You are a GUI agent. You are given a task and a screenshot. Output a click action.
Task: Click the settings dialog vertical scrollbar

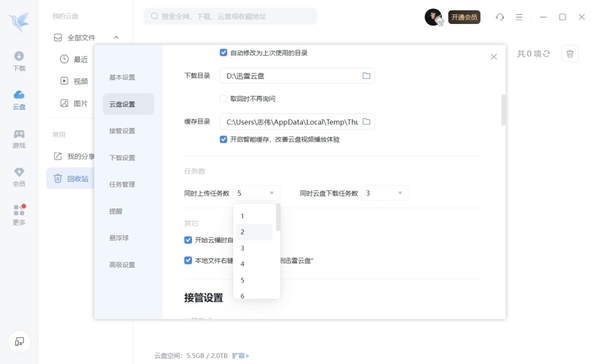pos(503,110)
